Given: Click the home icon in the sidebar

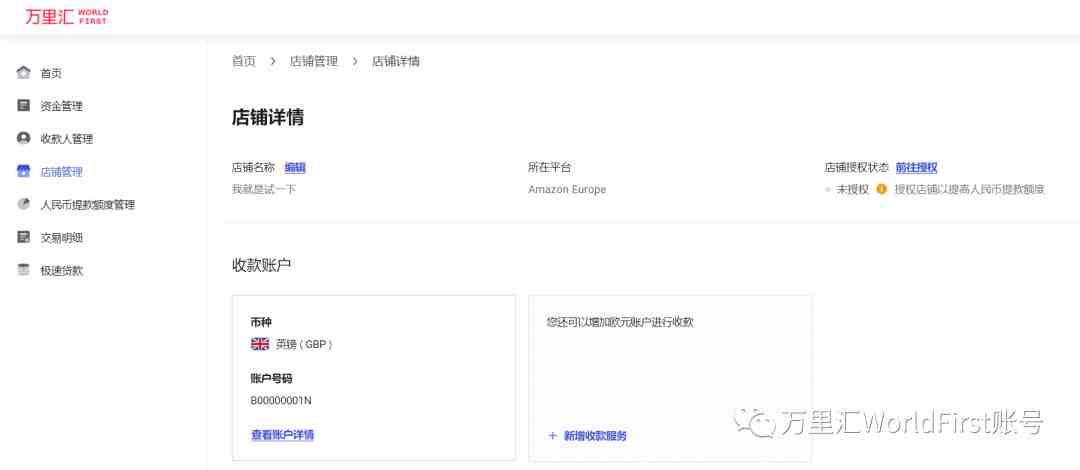Looking at the screenshot, I should coord(23,72).
